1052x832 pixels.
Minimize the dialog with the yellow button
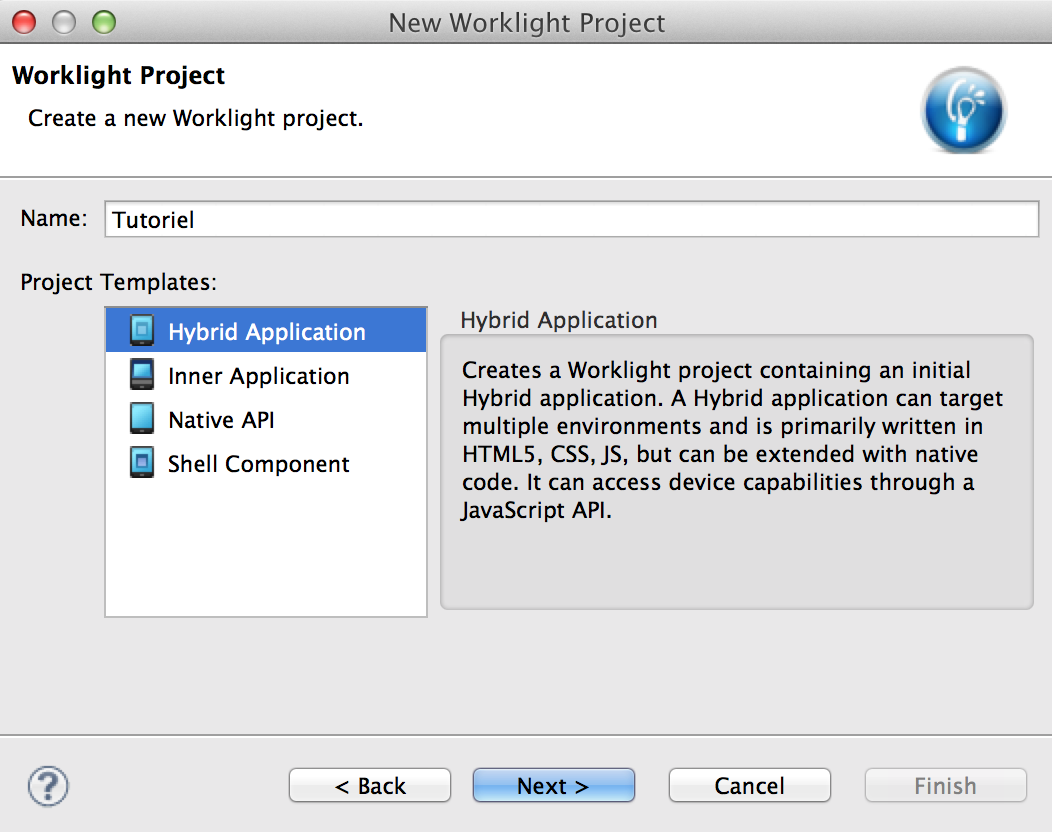64,21
